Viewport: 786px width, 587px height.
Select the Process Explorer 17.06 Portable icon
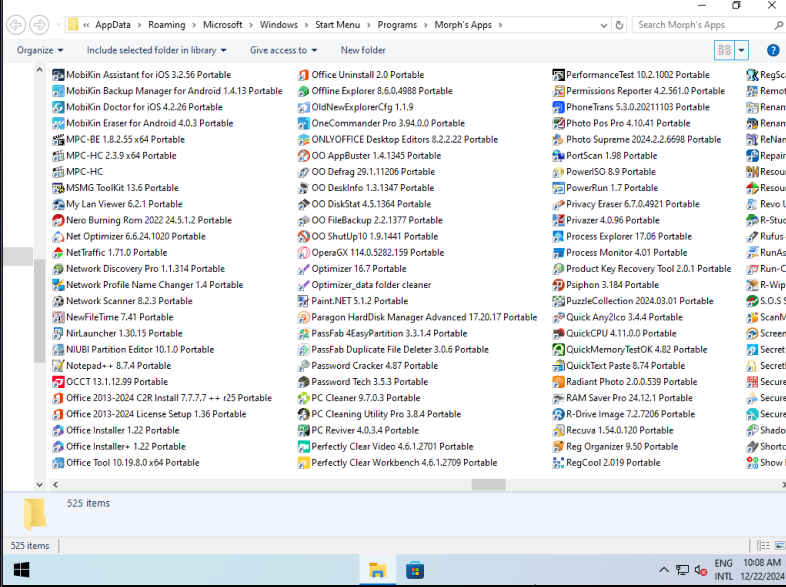click(x=558, y=236)
